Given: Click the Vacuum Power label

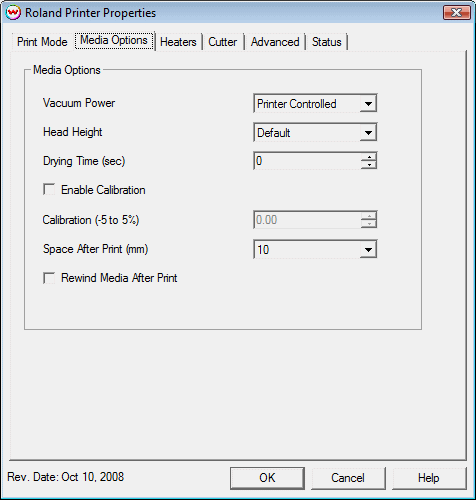Looking at the screenshot, I should tap(79, 103).
